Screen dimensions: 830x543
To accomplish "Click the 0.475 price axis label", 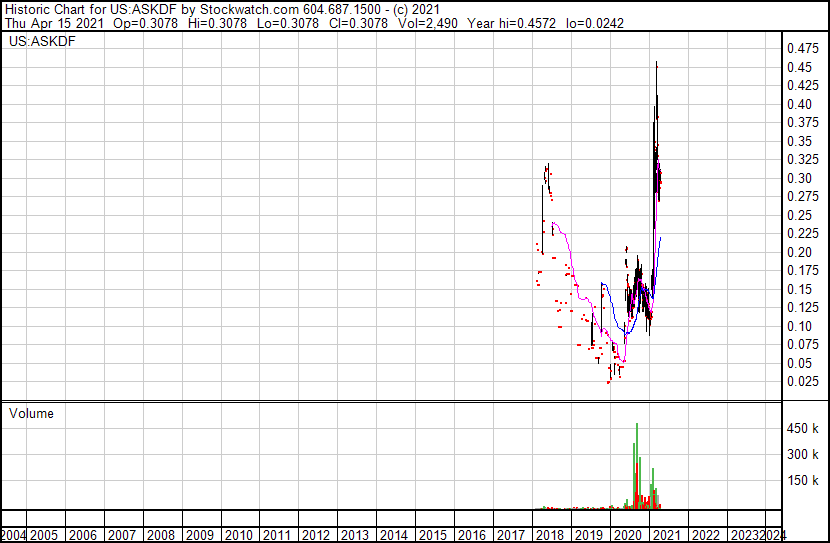I will 802,48.
